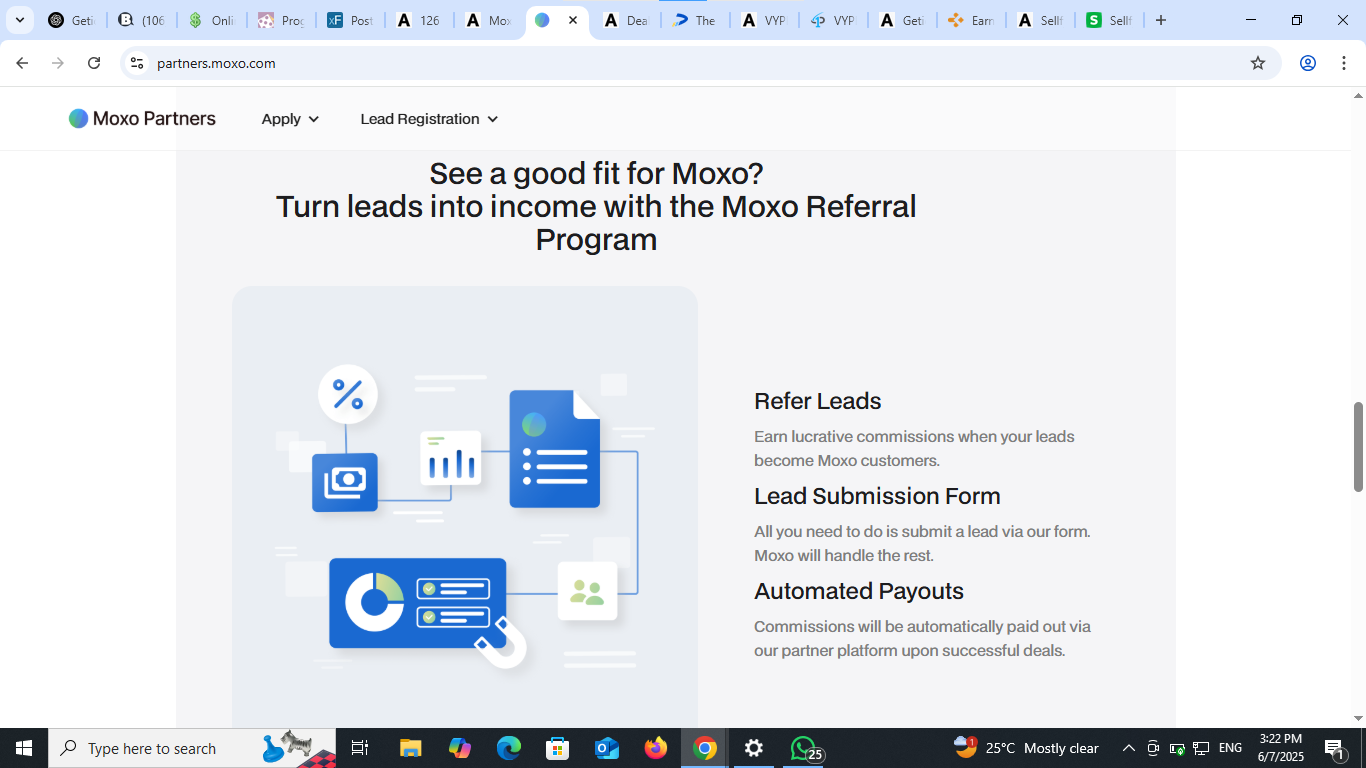Open the Chrome three-dot menu
Image resolution: width=1366 pixels, height=768 pixels.
1344,63
